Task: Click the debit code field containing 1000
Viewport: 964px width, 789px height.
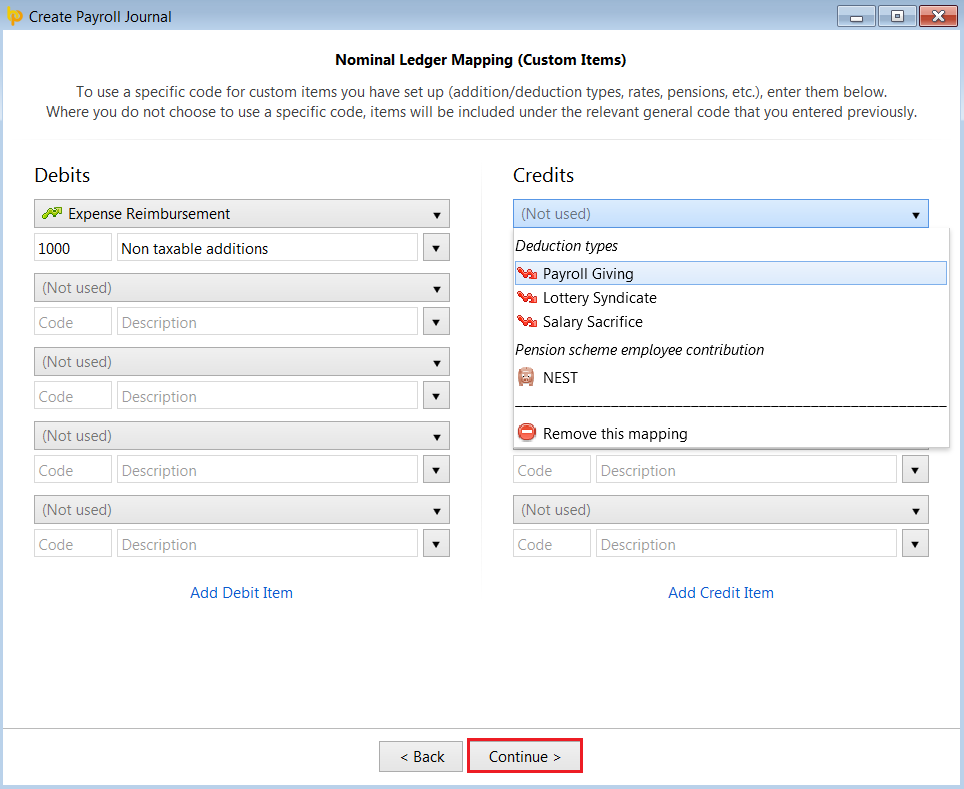Action: pyautogui.click(x=73, y=248)
